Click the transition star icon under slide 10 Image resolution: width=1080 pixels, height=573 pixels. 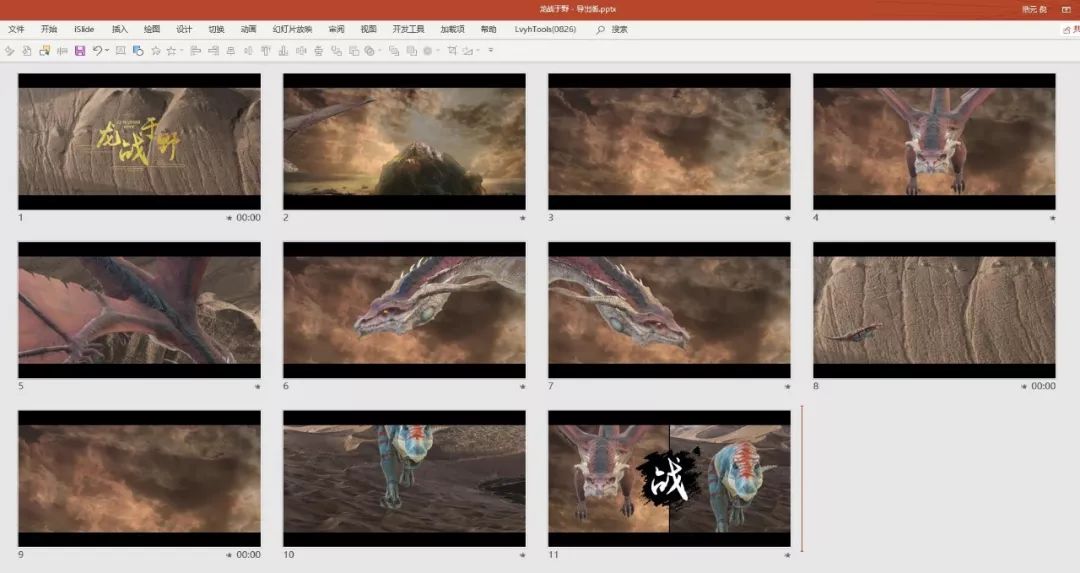(522, 555)
